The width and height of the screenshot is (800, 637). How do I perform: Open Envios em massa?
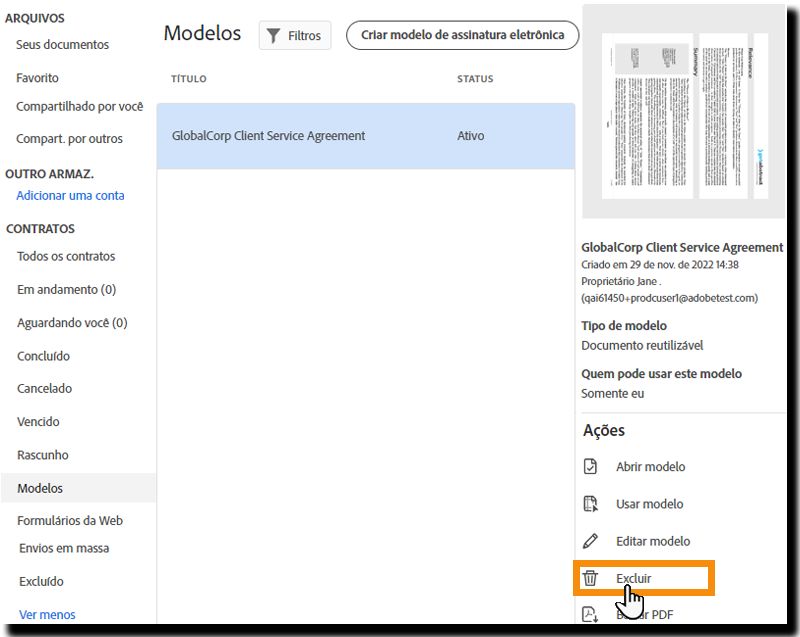(64, 548)
